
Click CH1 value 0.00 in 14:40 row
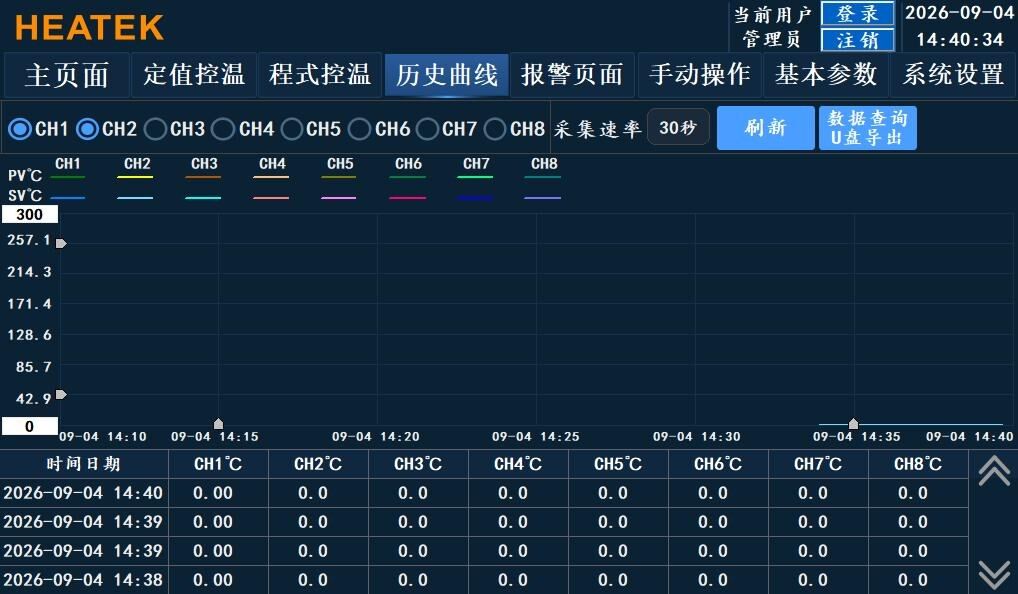213,493
